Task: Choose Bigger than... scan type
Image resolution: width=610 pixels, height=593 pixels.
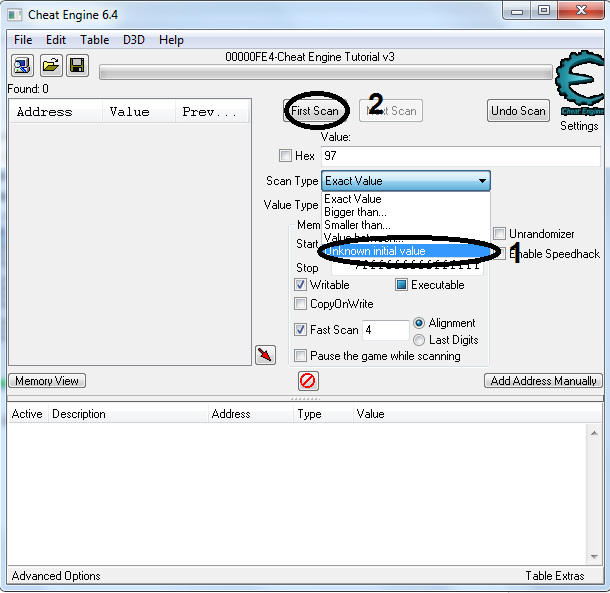Action: pyautogui.click(x=405, y=212)
